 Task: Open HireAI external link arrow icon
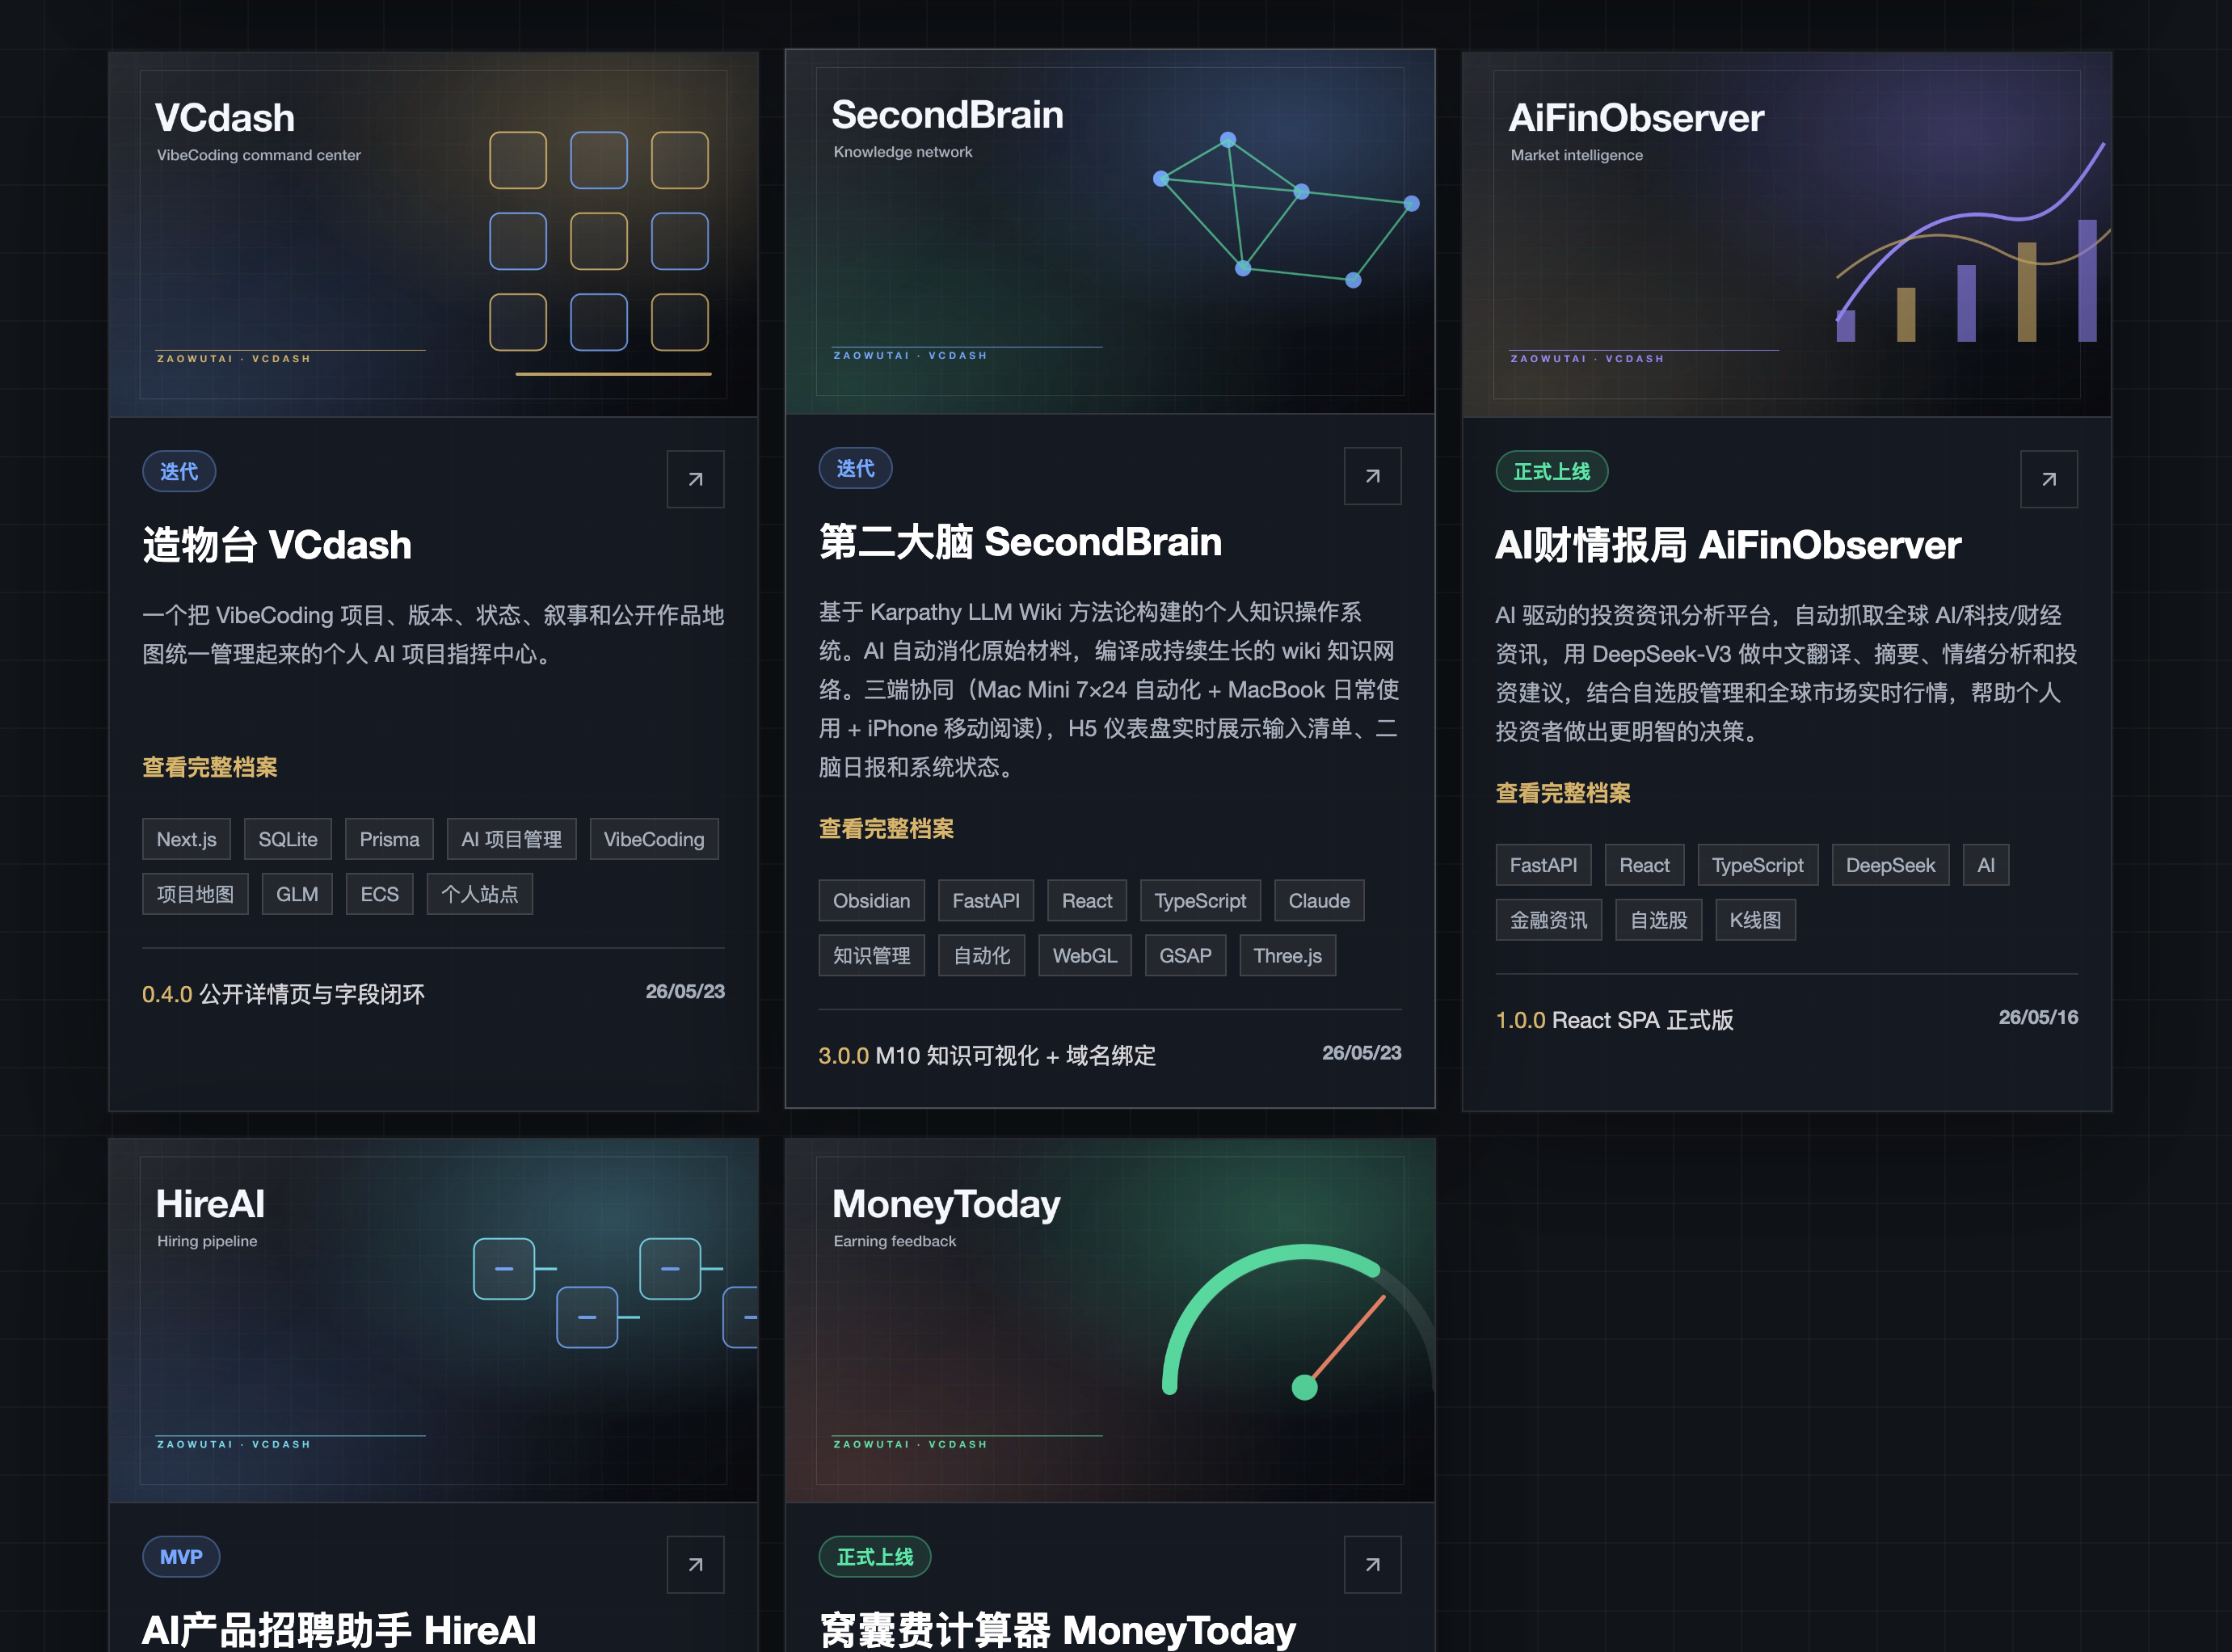[695, 1564]
